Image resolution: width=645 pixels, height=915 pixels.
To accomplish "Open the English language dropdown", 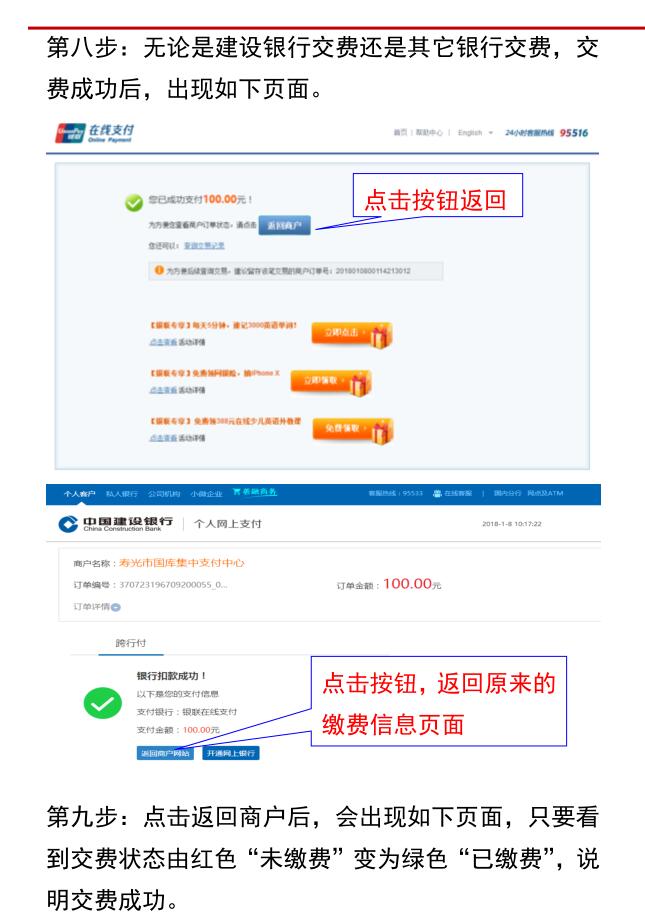I will pos(475,133).
